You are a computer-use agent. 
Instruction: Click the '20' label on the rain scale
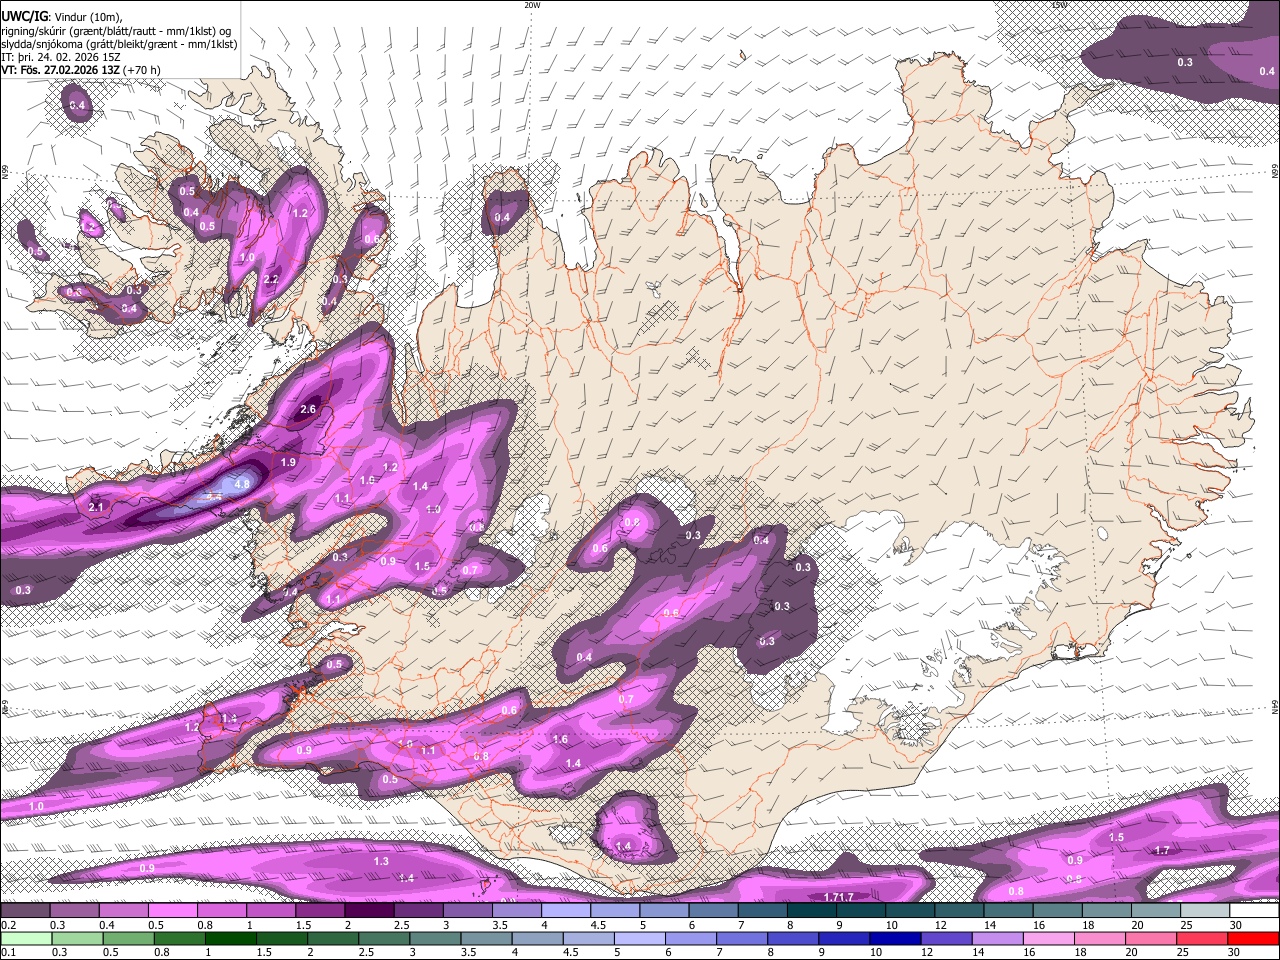(1132, 953)
